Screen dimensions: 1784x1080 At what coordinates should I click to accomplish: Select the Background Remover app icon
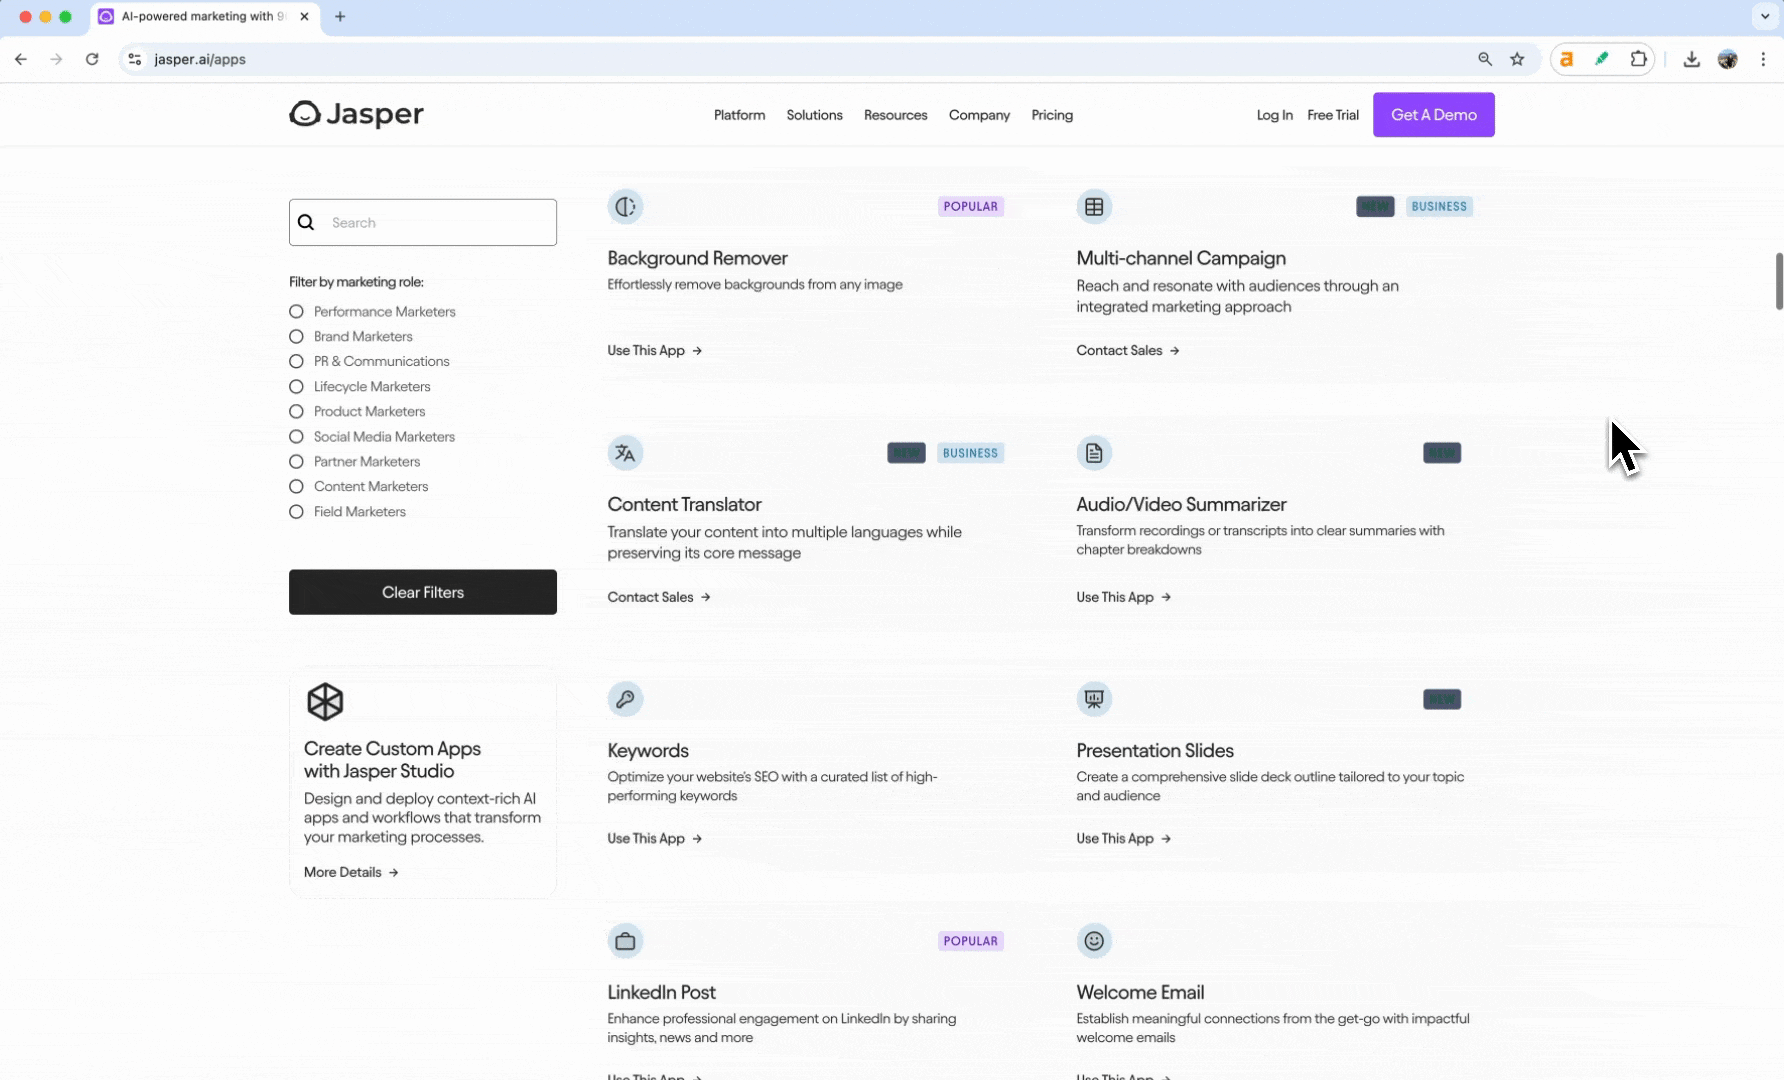point(625,207)
